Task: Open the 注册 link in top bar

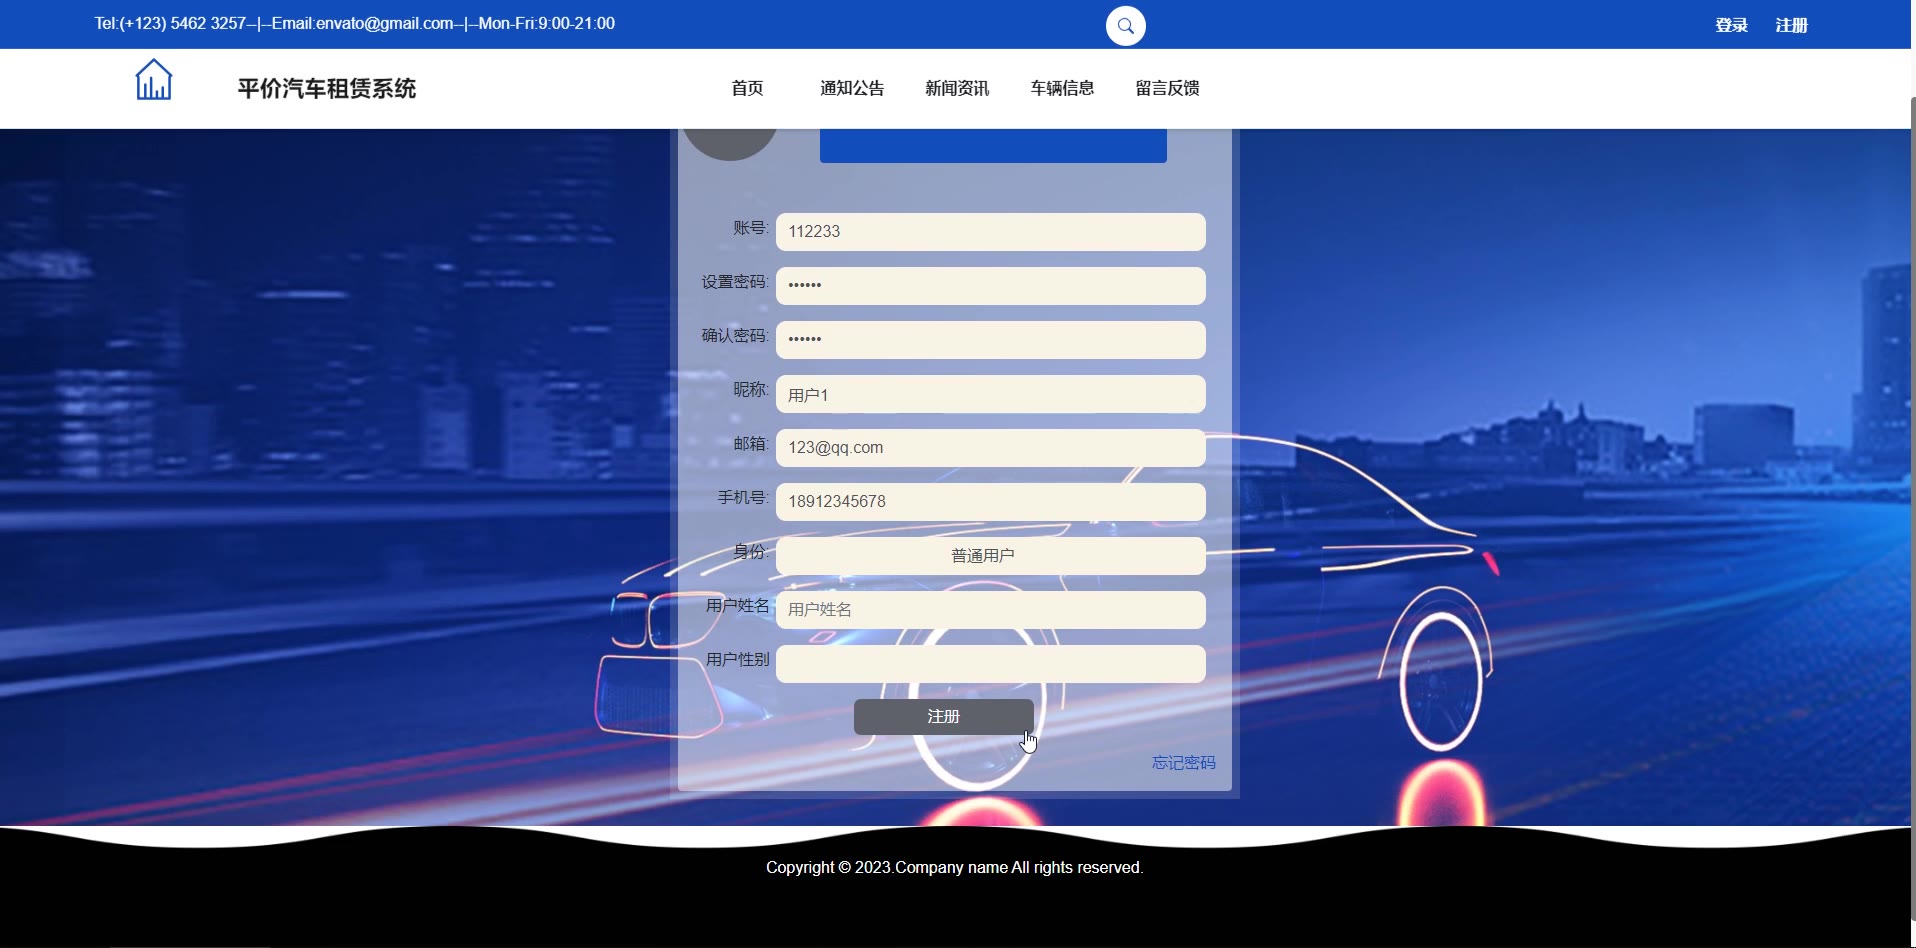Action: (1791, 25)
